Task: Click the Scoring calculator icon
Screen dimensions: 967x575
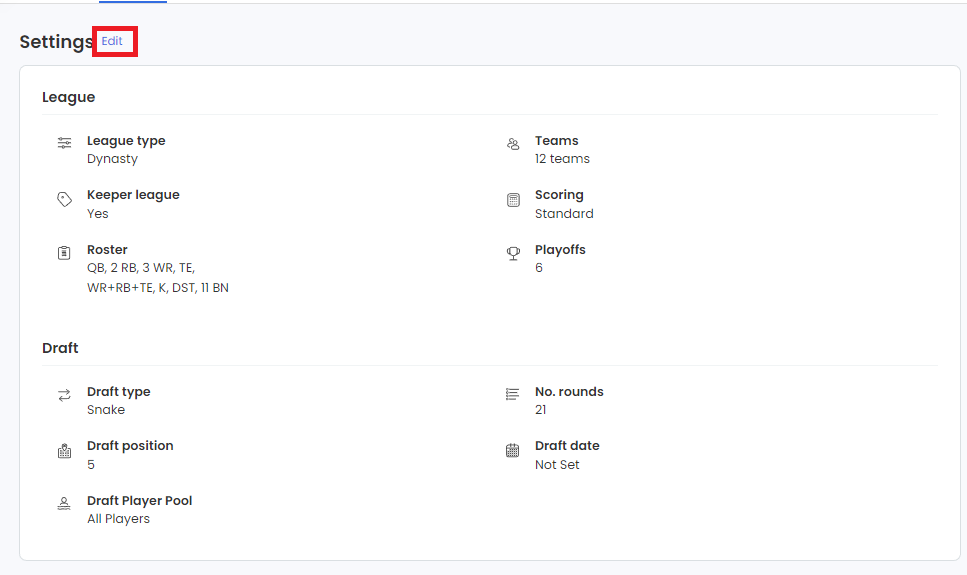Action: pos(513,199)
